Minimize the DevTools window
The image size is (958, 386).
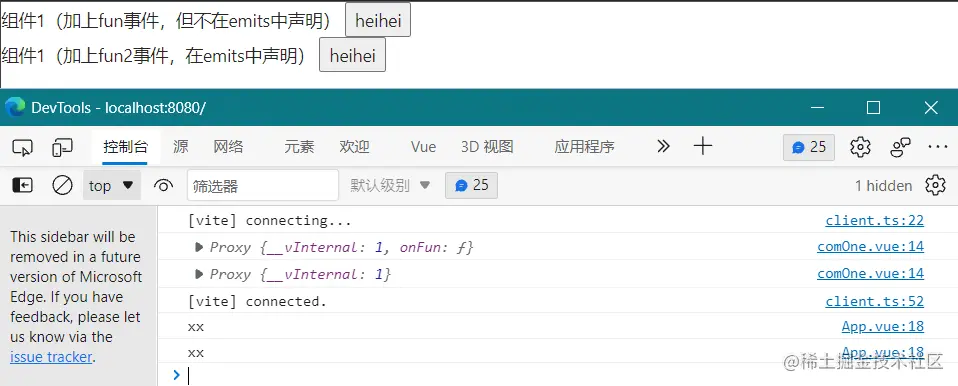pos(817,108)
